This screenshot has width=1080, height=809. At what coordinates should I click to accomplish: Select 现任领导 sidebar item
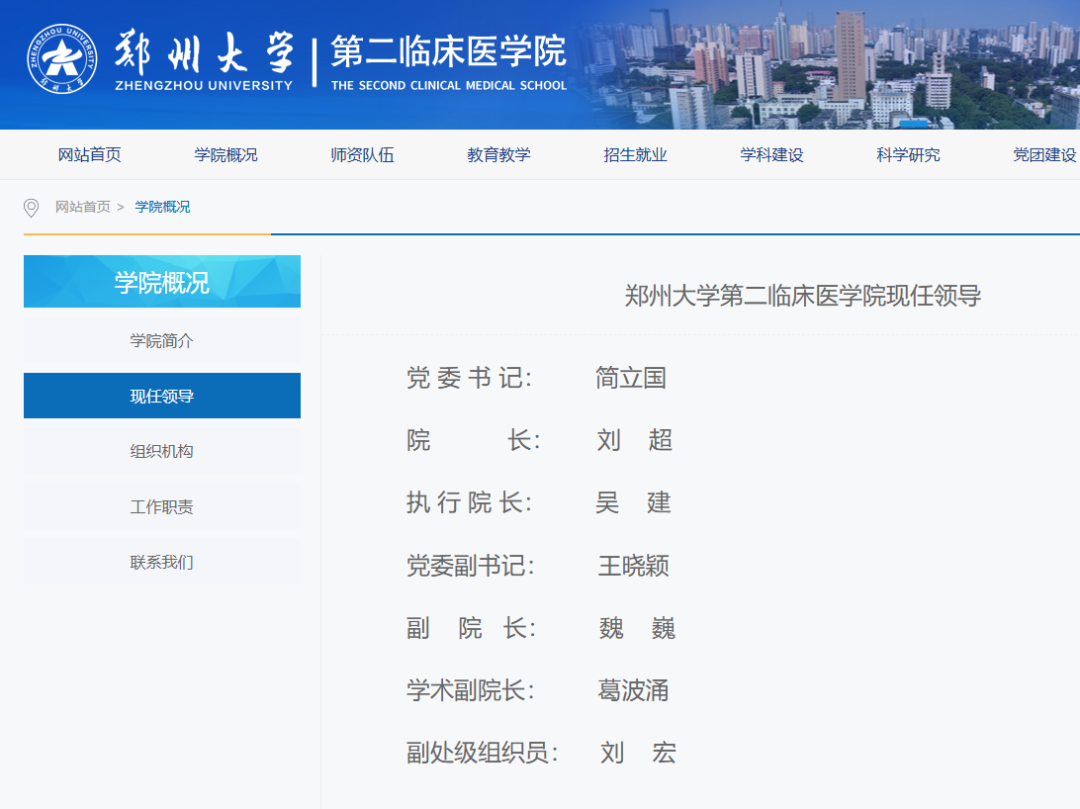pyautogui.click(x=162, y=396)
